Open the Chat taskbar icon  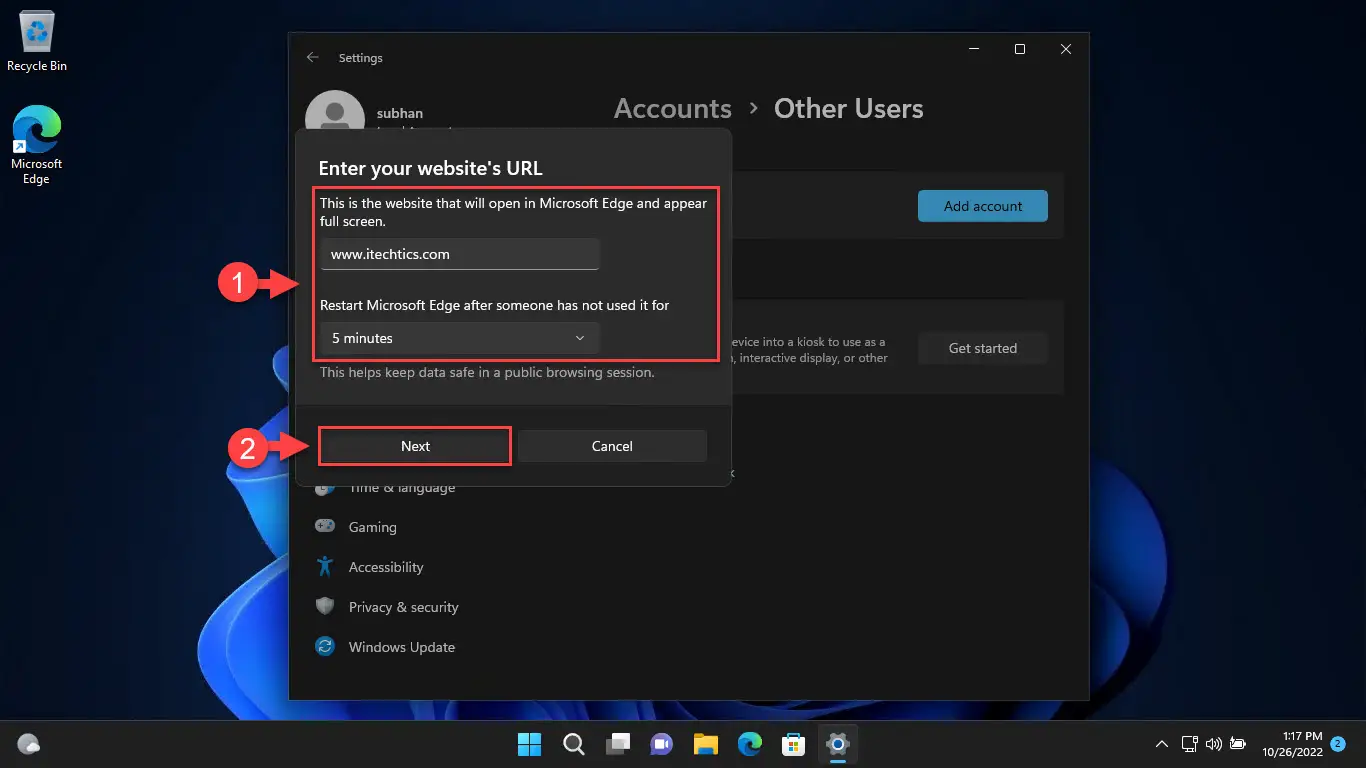tap(661, 743)
